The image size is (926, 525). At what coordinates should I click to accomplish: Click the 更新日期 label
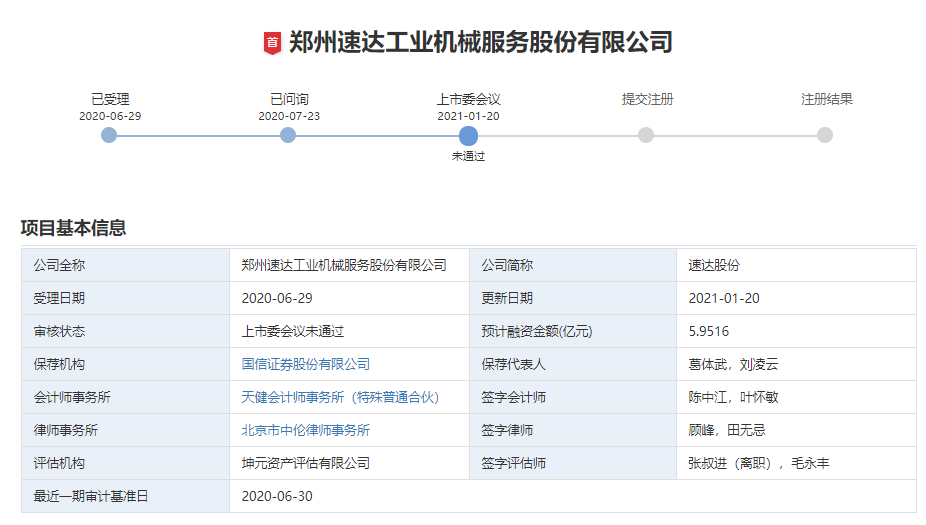pyautogui.click(x=507, y=298)
